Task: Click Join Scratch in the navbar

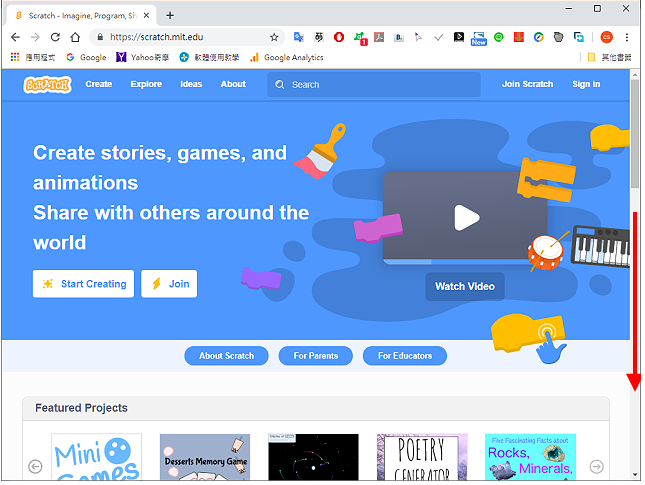Action: tap(527, 84)
